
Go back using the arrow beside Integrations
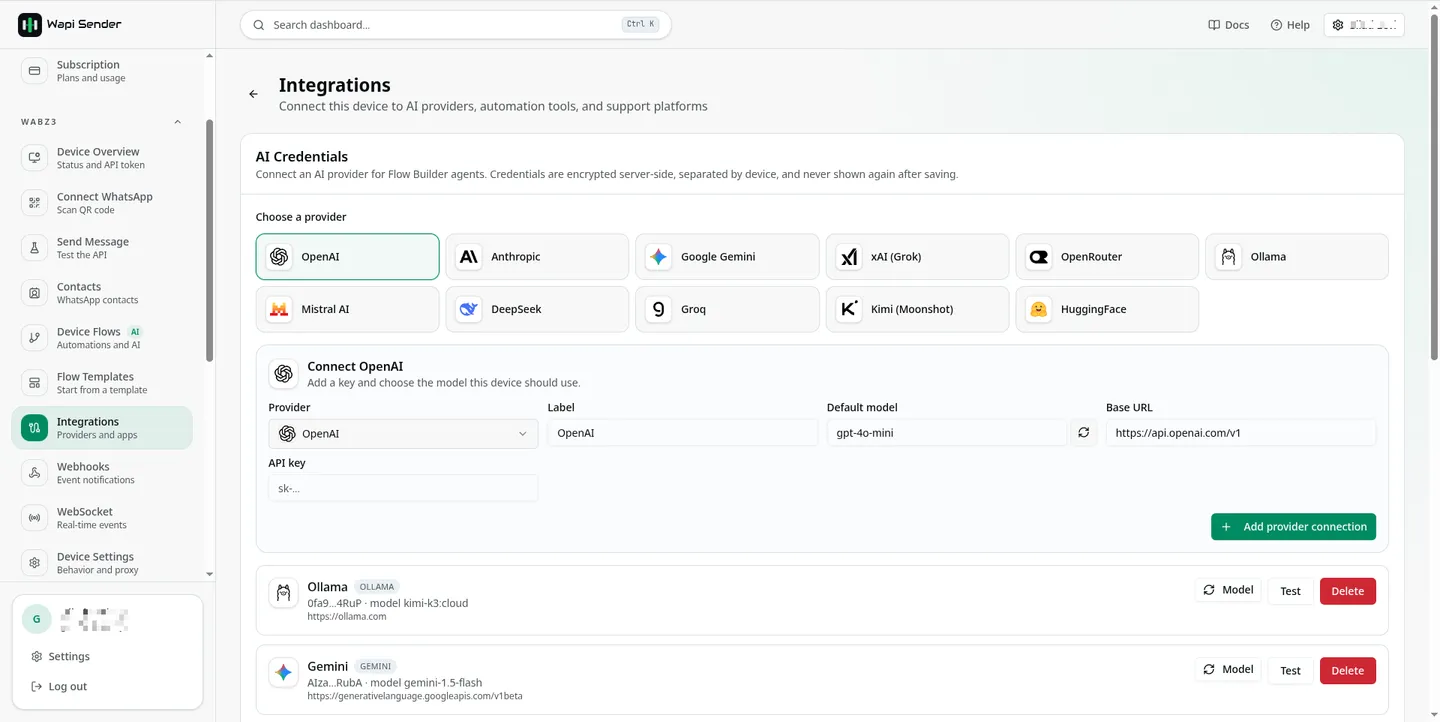[253, 94]
